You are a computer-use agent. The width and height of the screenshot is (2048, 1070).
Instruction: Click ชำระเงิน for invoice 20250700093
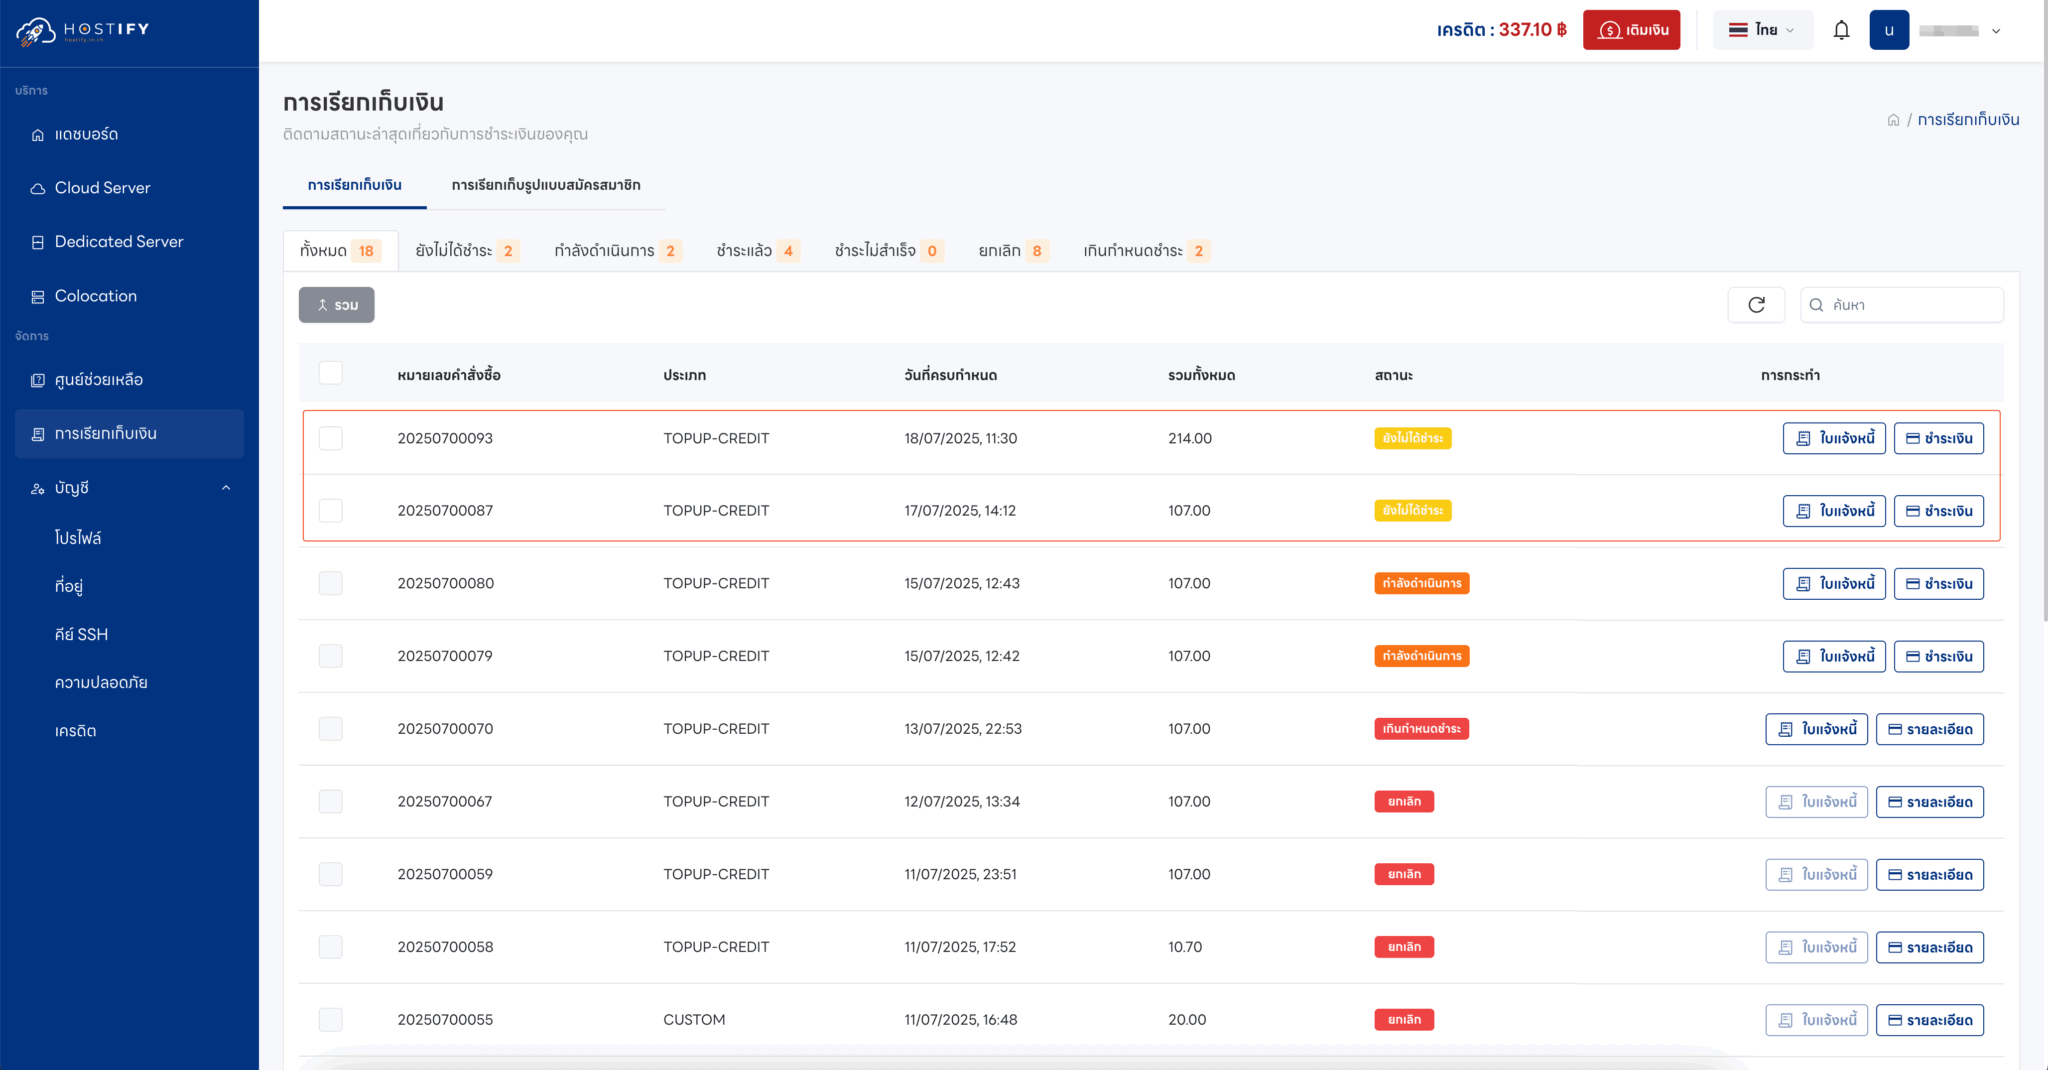(1938, 438)
